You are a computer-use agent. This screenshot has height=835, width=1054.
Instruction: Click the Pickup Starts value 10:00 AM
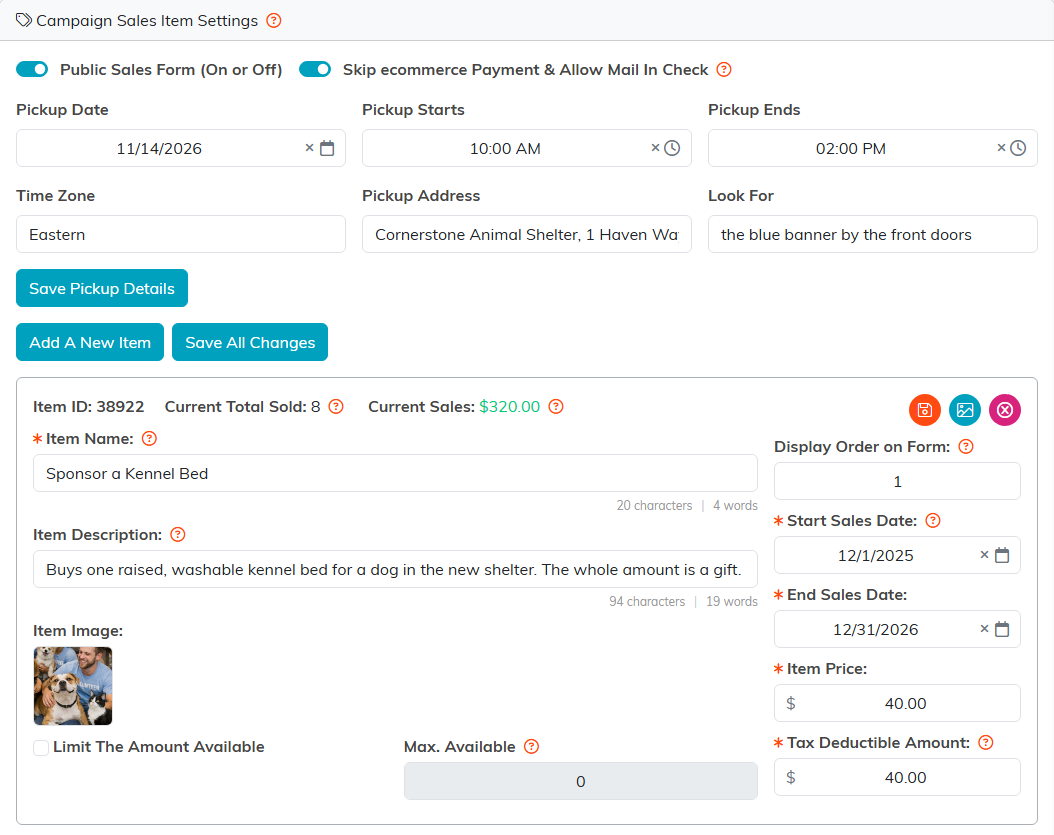(x=505, y=149)
